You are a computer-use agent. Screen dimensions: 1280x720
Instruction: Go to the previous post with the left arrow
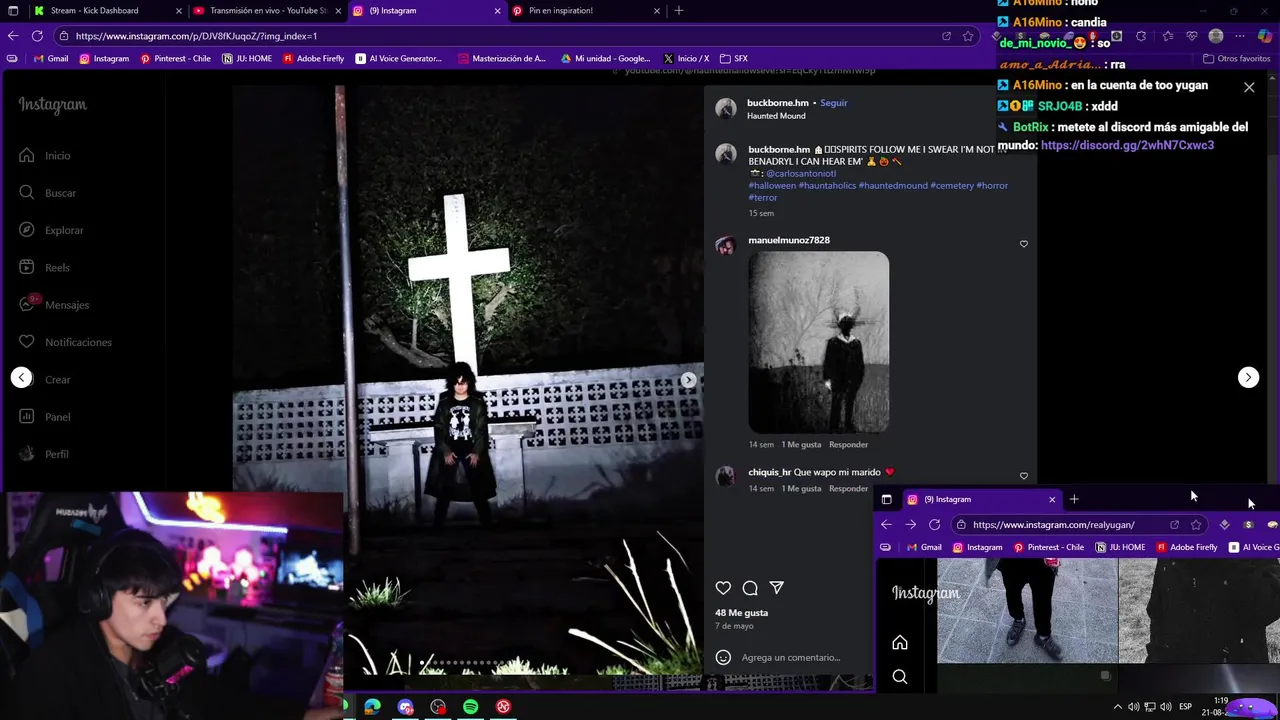pos(21,377)
